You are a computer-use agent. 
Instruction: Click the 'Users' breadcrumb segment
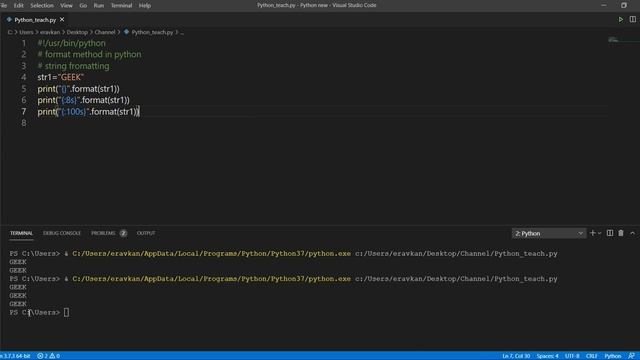tap(26, 32)
